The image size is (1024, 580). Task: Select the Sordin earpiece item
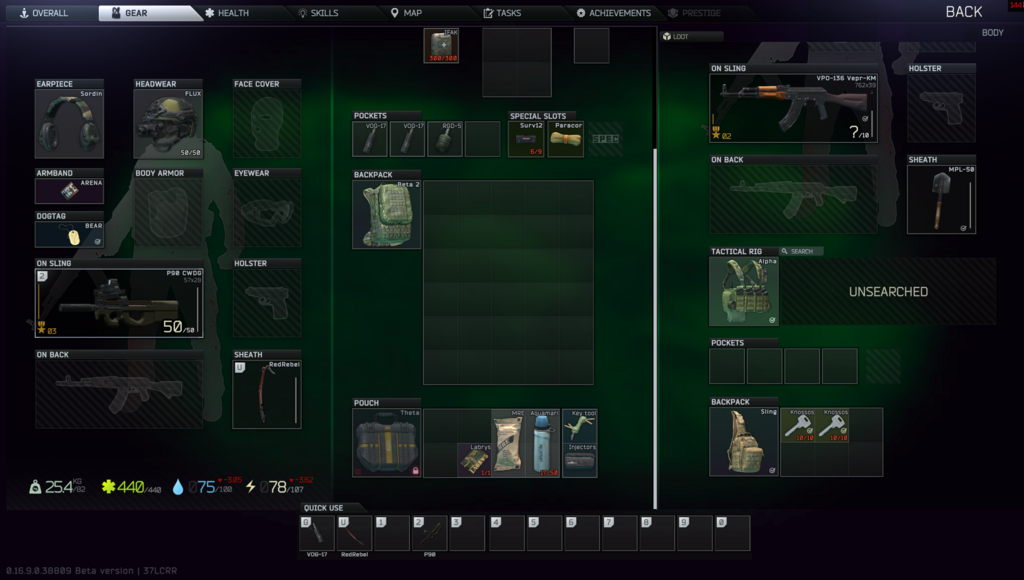tap(69, 124)
